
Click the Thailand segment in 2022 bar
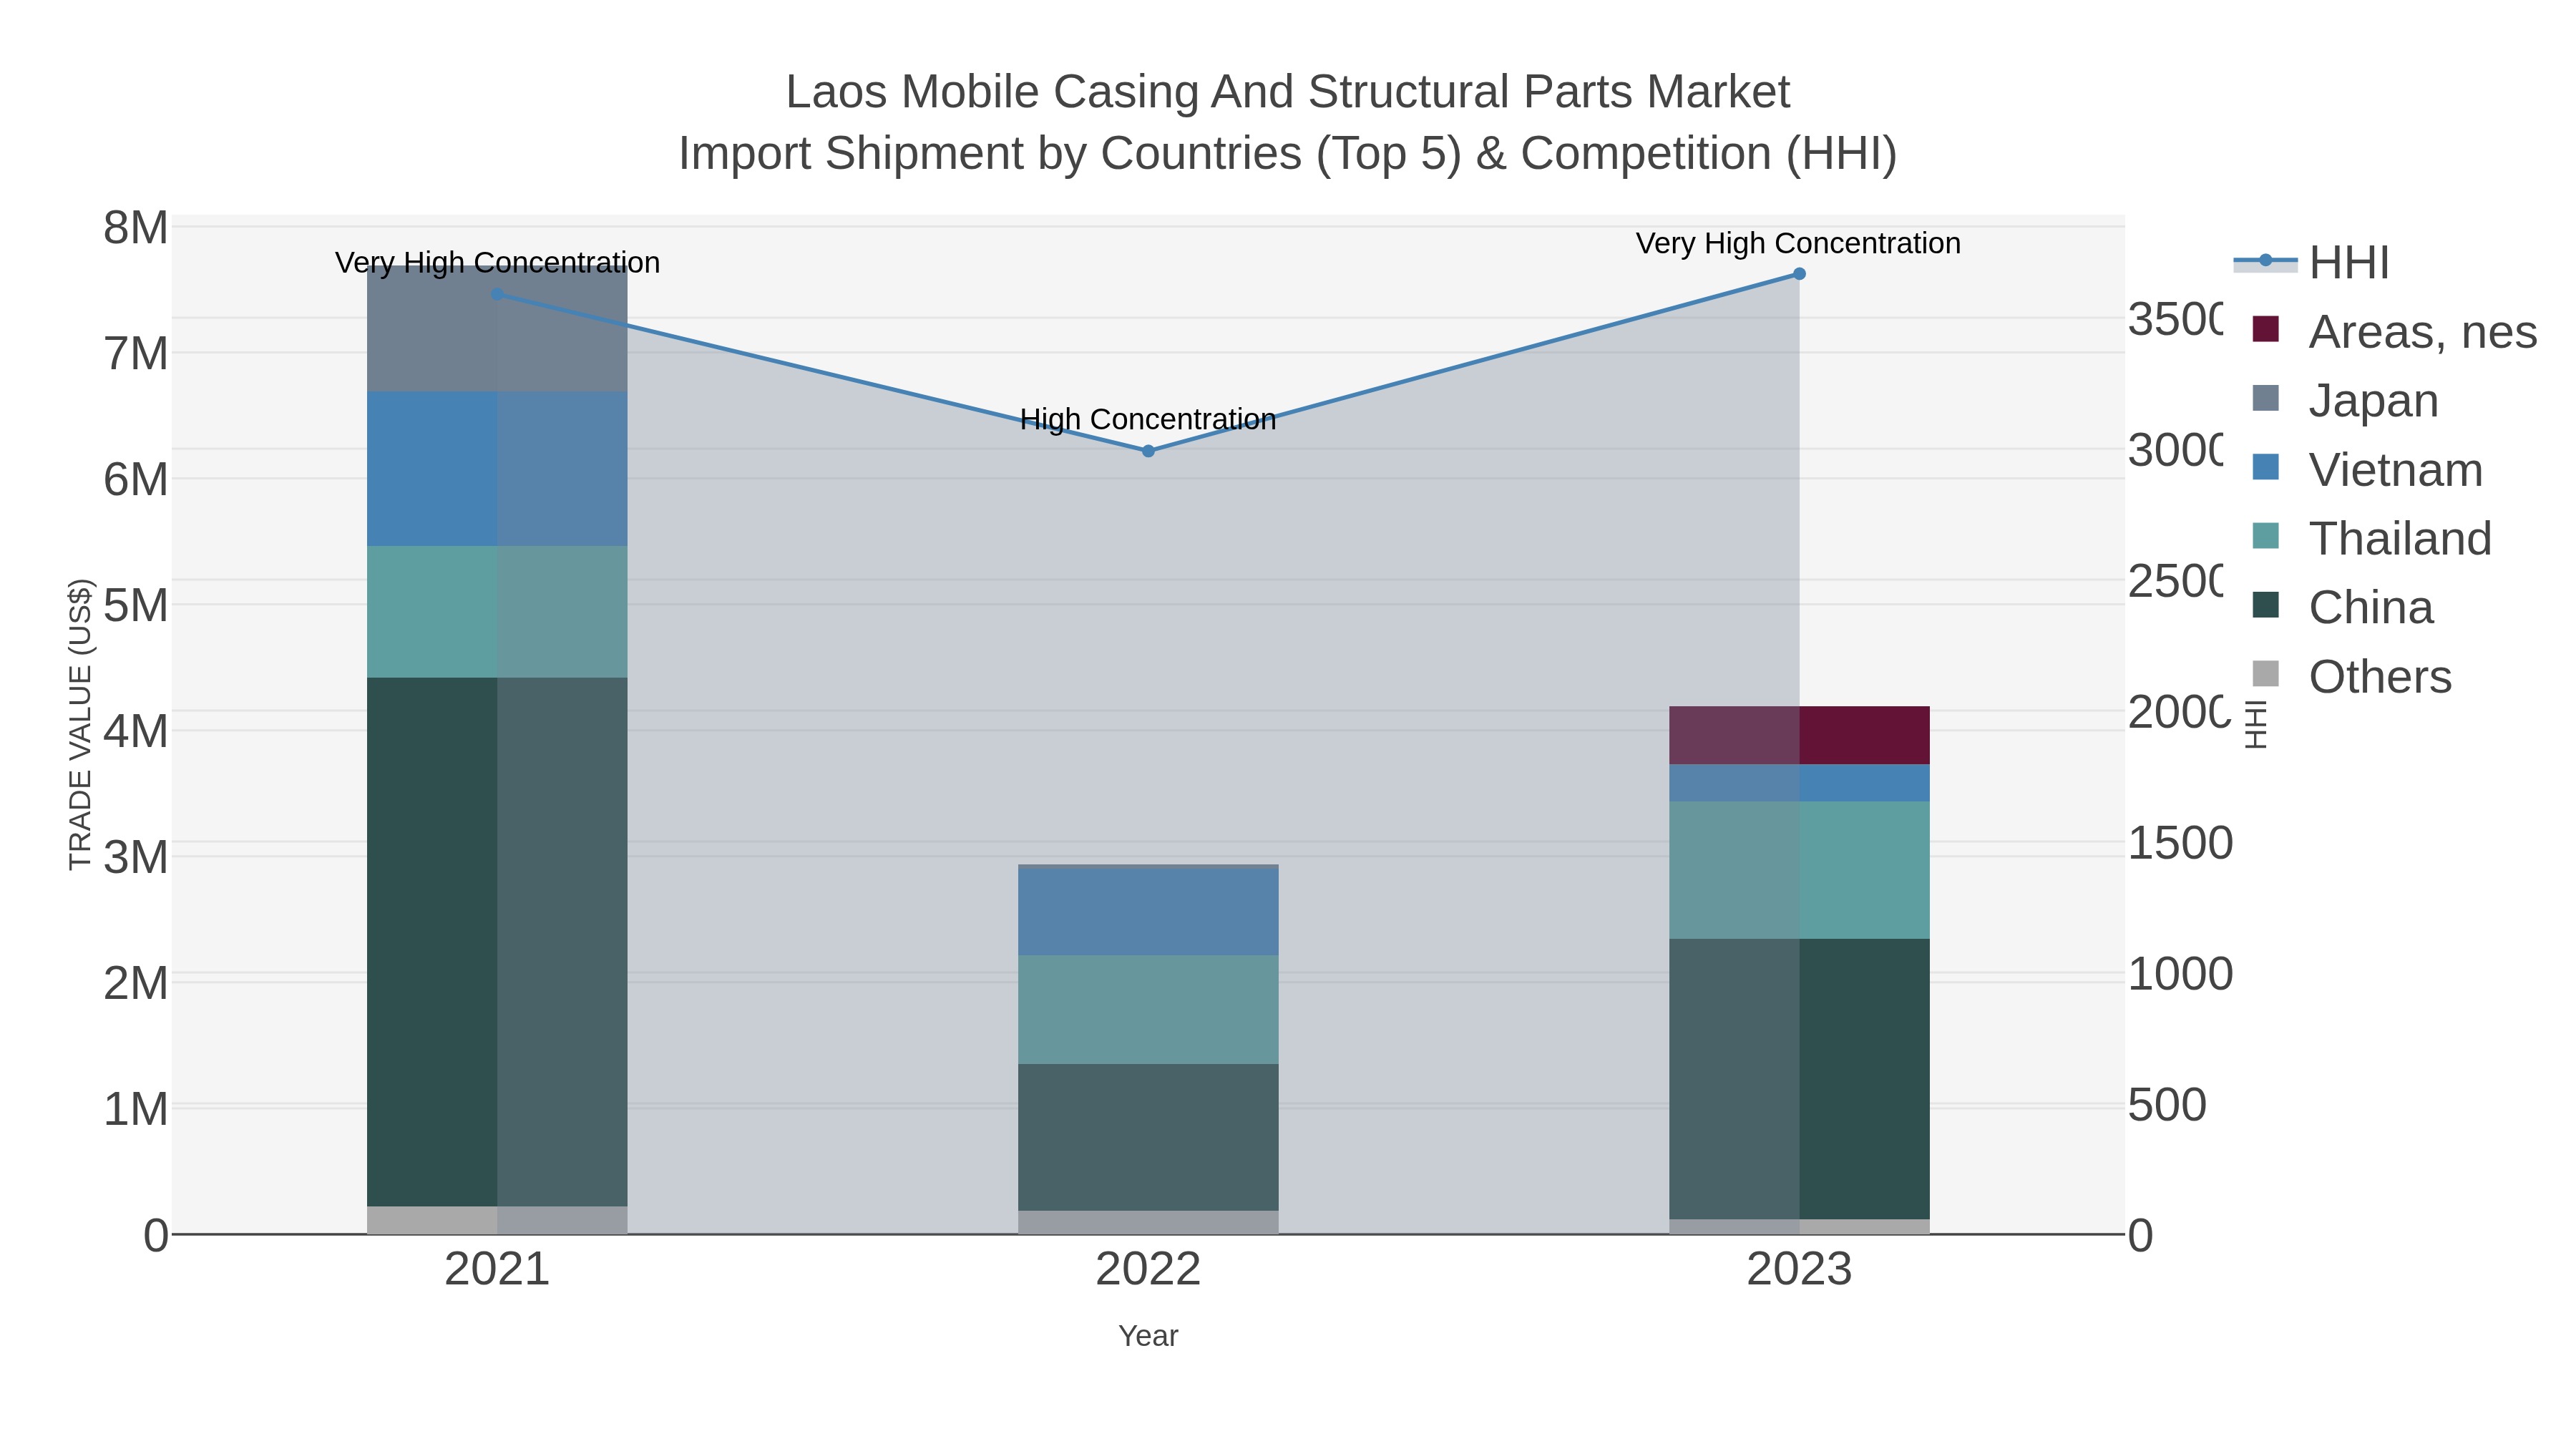click(1148, 1009)
